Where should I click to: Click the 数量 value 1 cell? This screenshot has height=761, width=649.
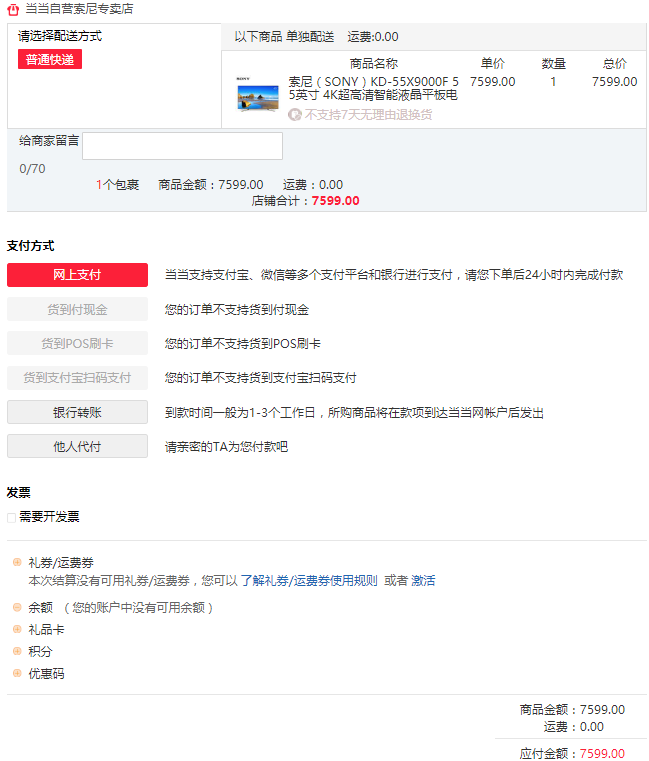point(553,82)
